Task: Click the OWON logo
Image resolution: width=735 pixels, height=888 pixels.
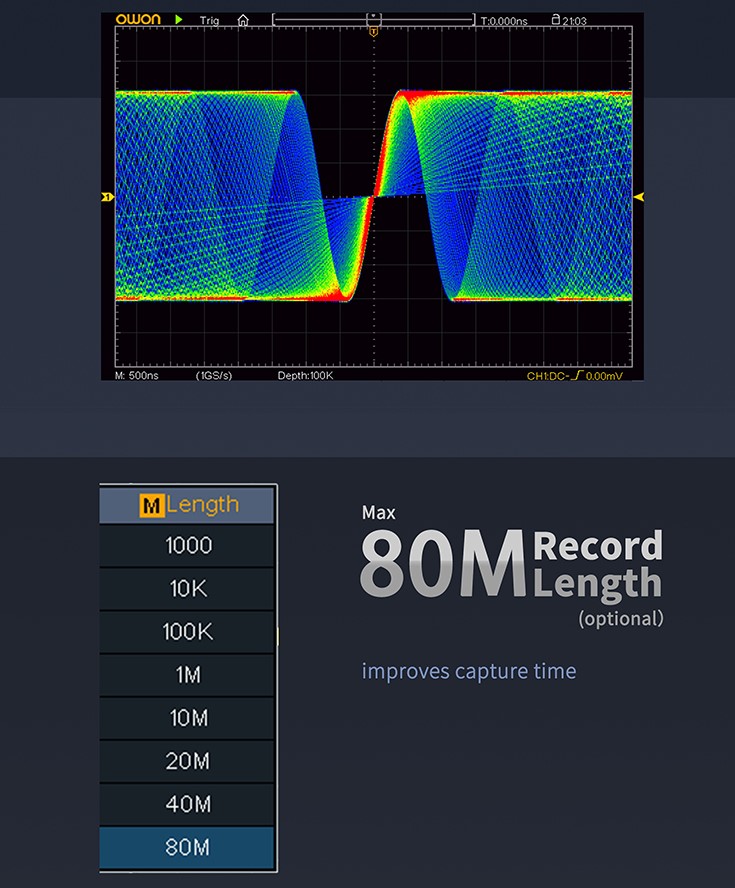Action: click(138, 19)
